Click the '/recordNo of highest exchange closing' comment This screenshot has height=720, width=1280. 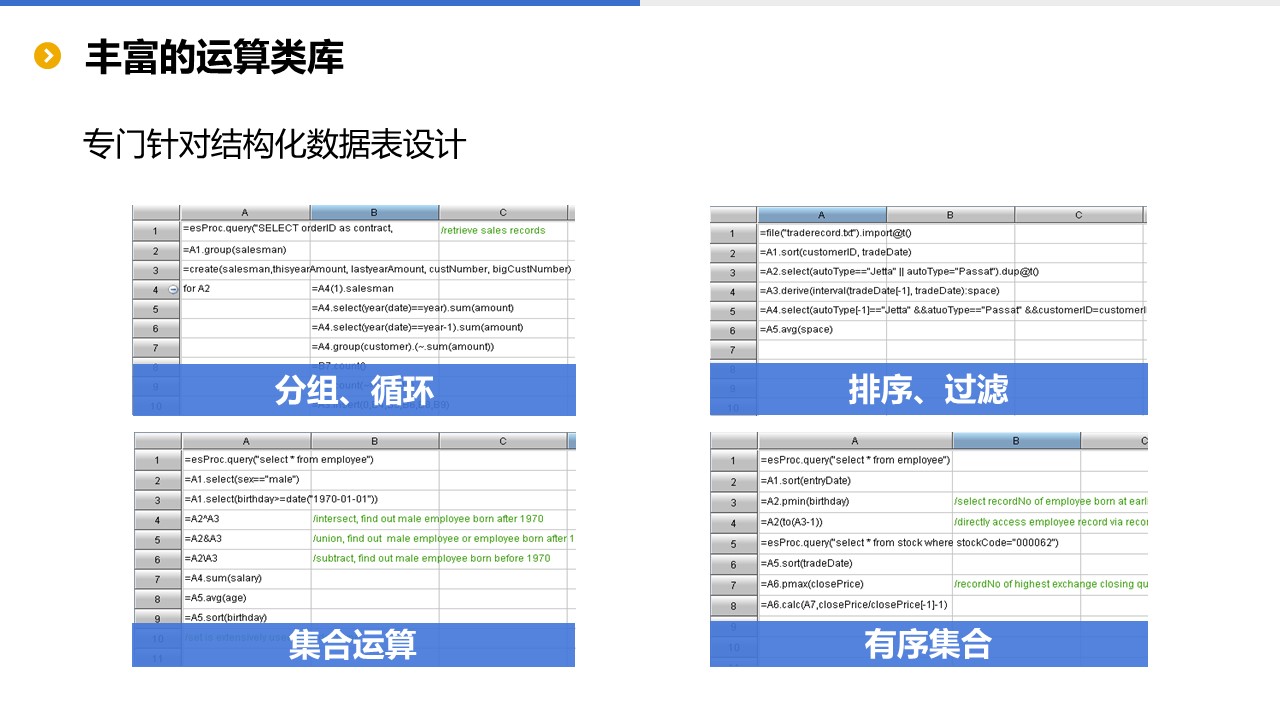[1050, 585]
